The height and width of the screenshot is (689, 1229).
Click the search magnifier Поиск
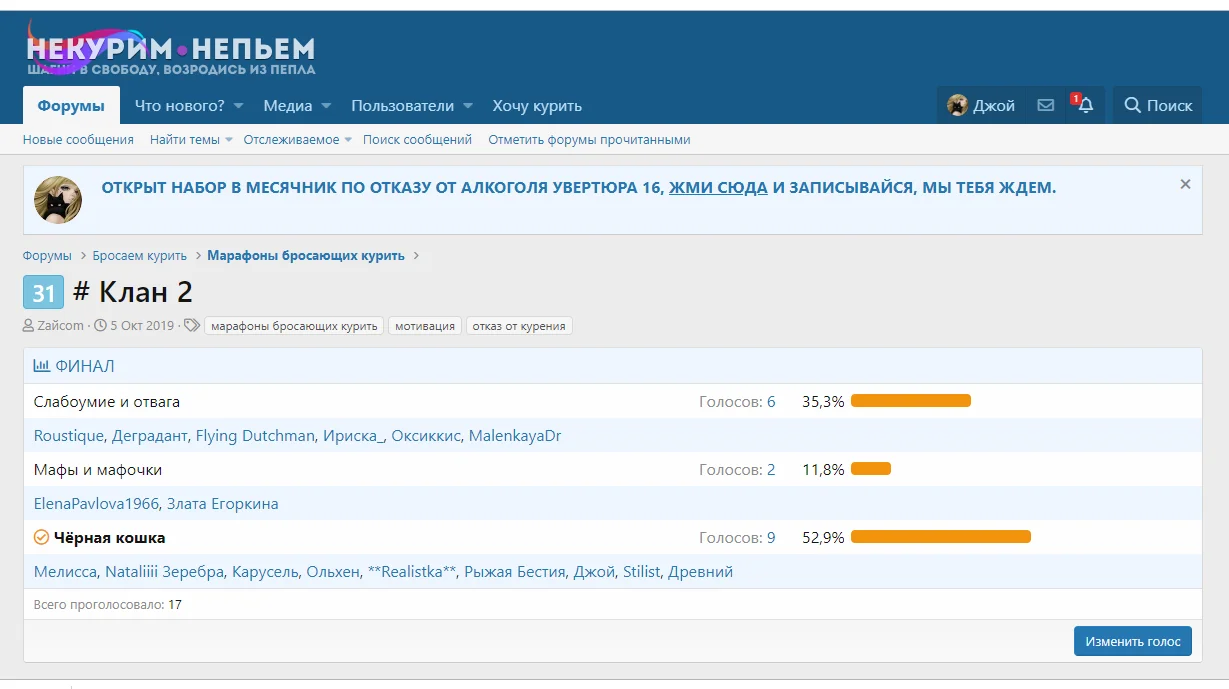tap(1158, 105)
